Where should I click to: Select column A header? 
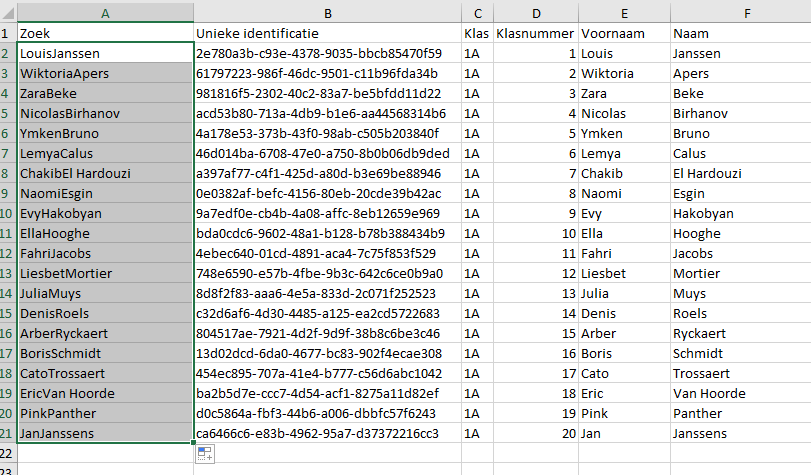pyautogui.click(x=106, y=13)
